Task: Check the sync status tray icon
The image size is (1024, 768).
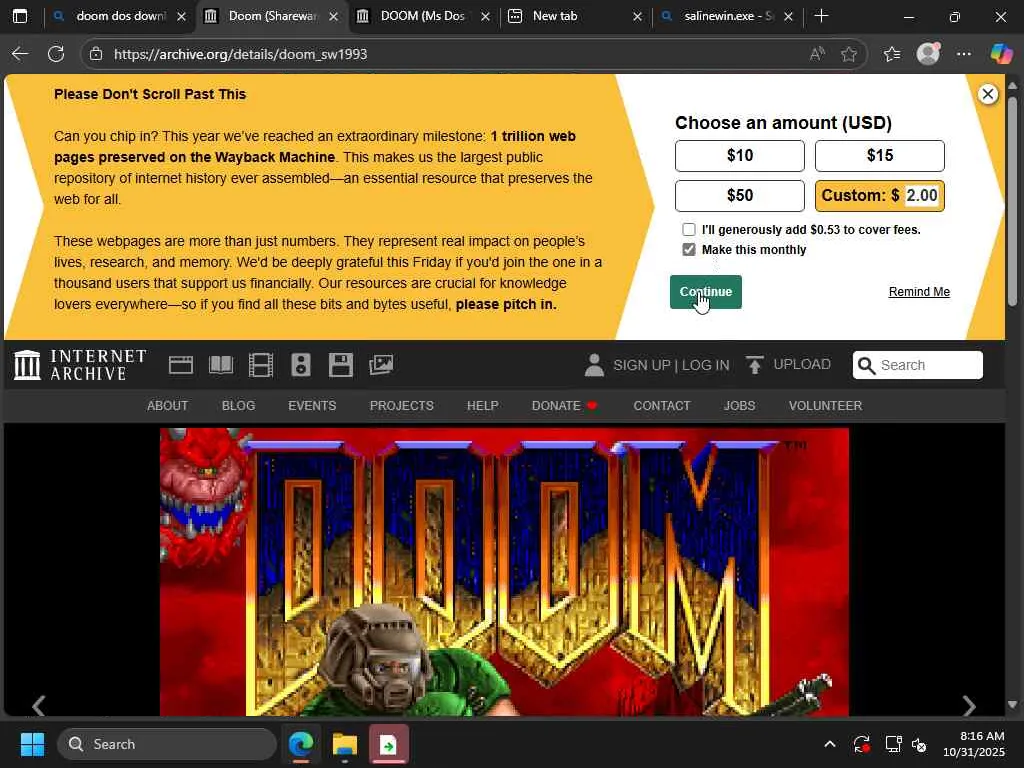Action: coord(861,744)
